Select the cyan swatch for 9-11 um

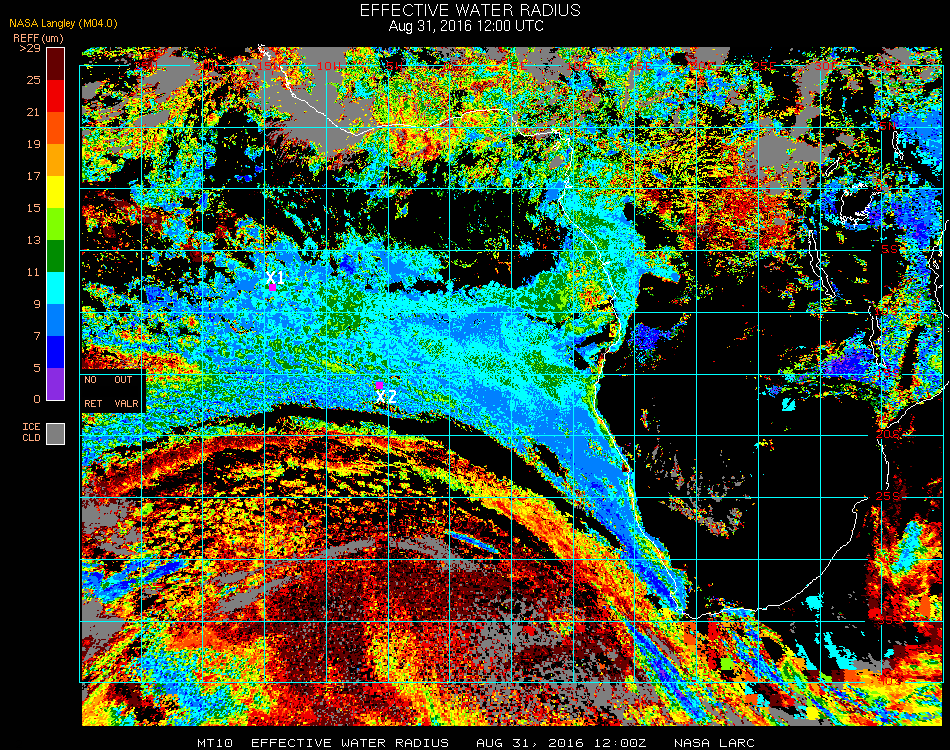[55, 288]
